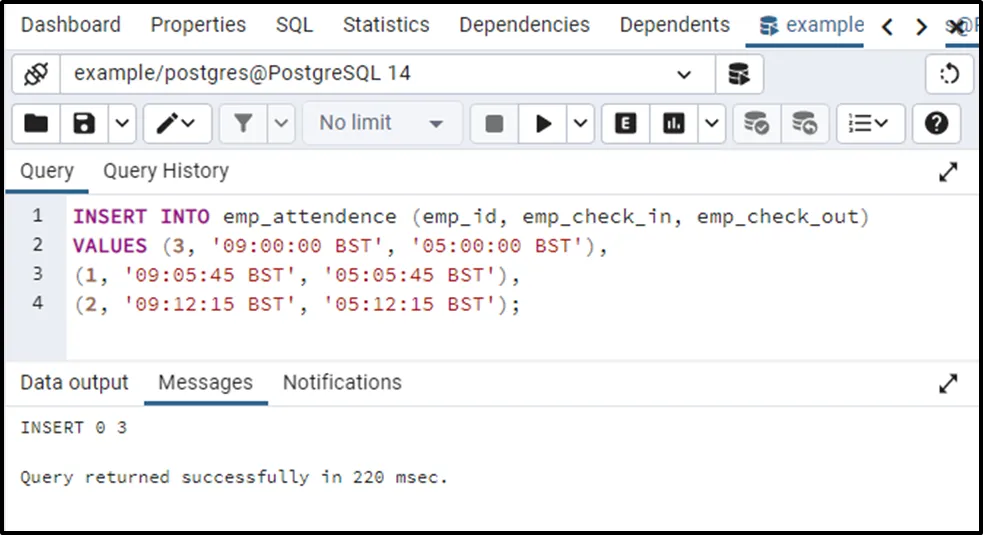
Task: Click the Open File folder icon
Action: pyautogui.click(x=36, y=123)
